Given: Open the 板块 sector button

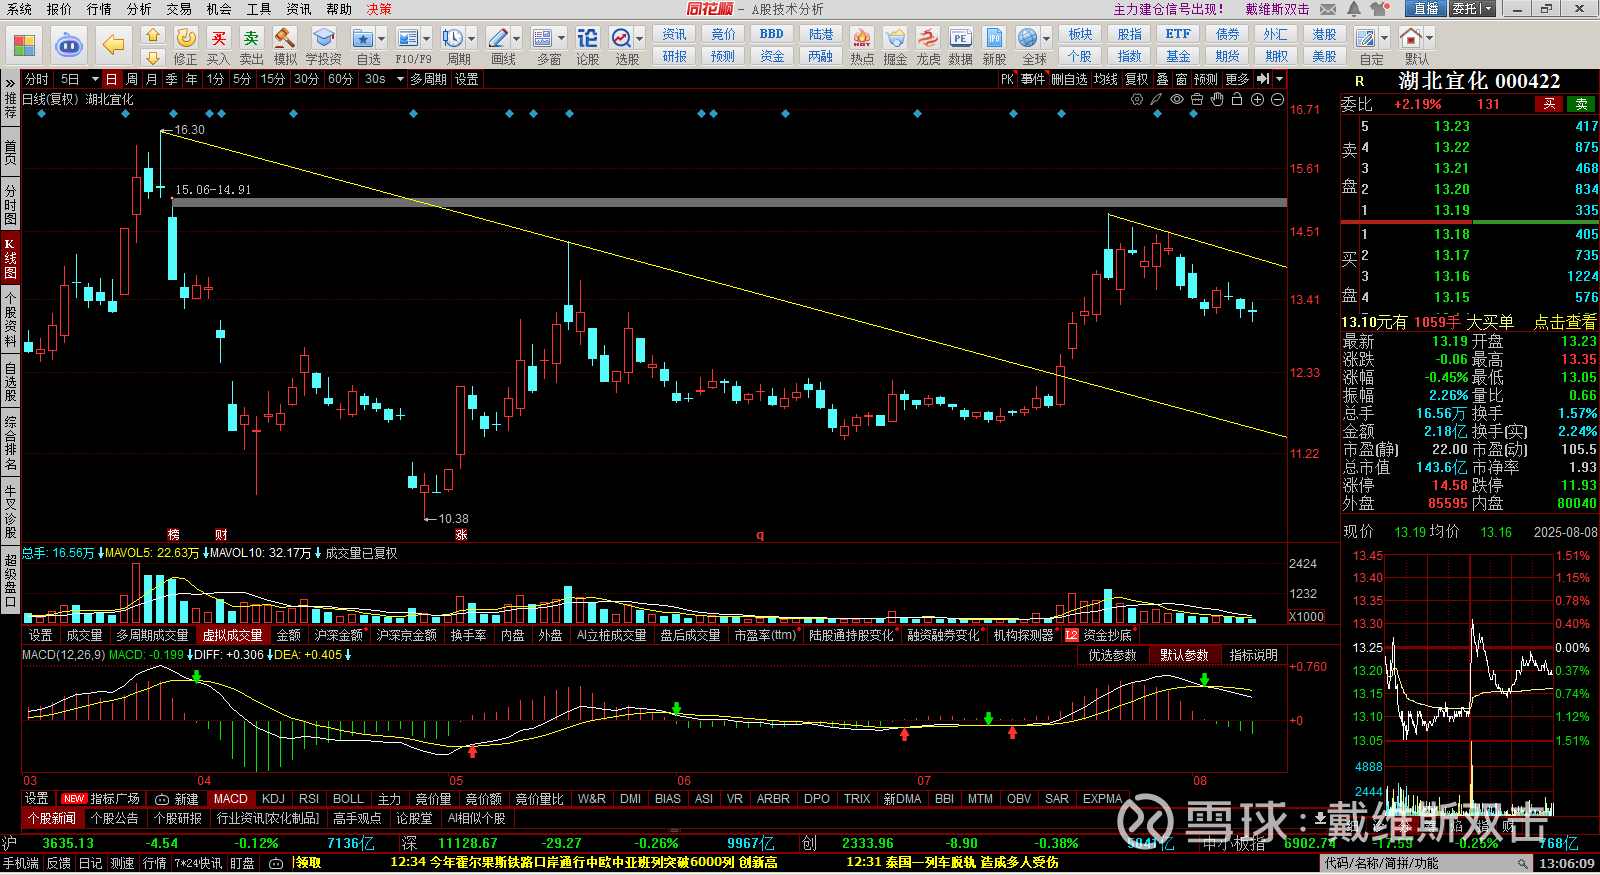Looking at the screenshot, I should pyautogui.click(x=1080, y=34).
